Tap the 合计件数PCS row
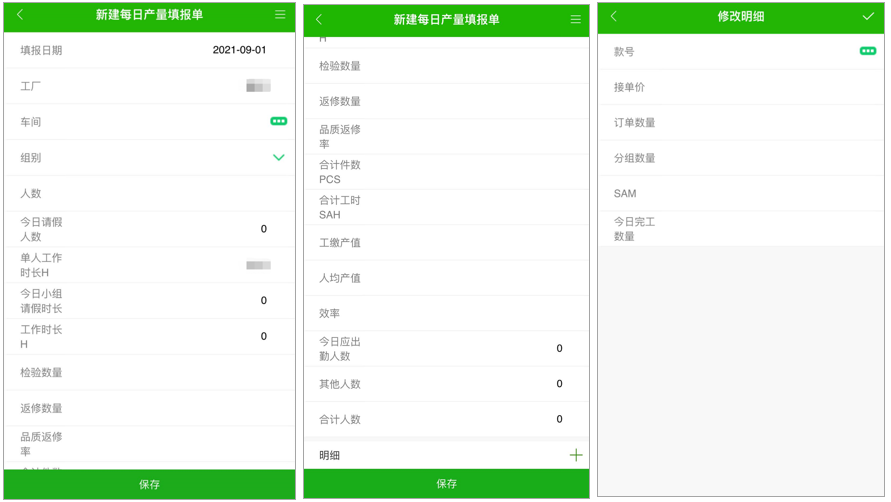 click(446, 172)
